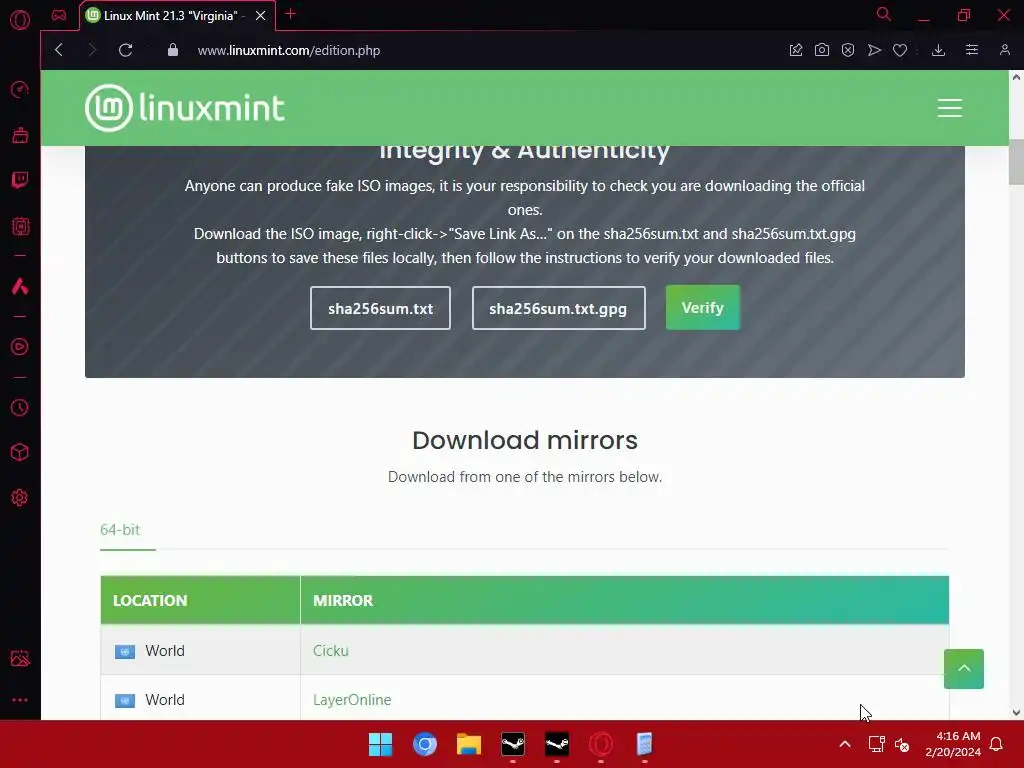
Task: Open the Windows Start menu
Action: pyautogui.click(x=380, y=744)
